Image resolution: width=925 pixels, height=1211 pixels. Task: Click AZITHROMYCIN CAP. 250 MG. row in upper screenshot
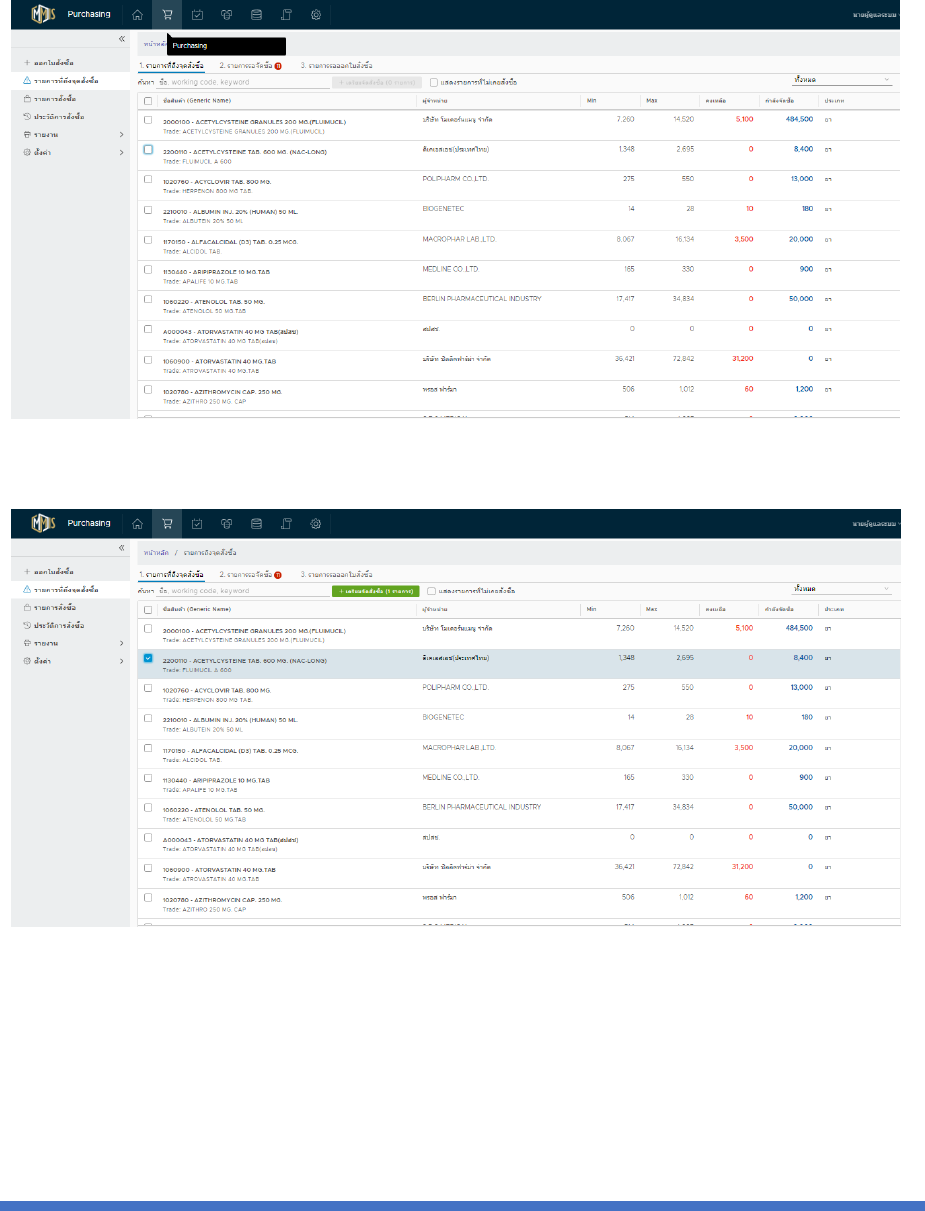(x=520, y=394)
